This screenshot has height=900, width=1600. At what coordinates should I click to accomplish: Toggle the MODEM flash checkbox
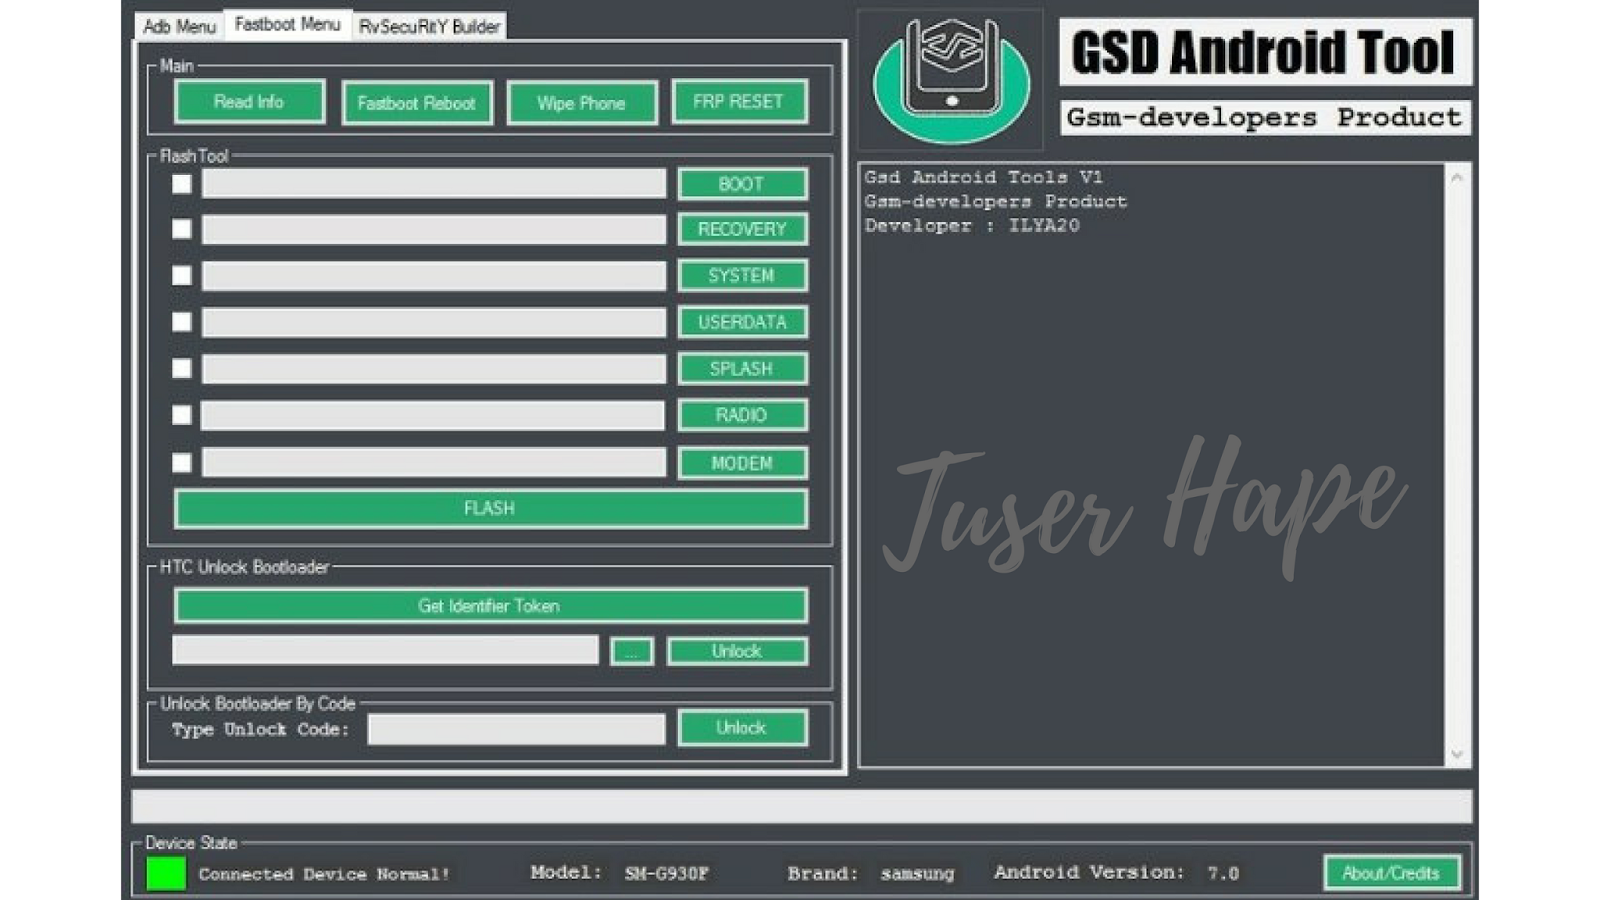(x=181, y=462)
